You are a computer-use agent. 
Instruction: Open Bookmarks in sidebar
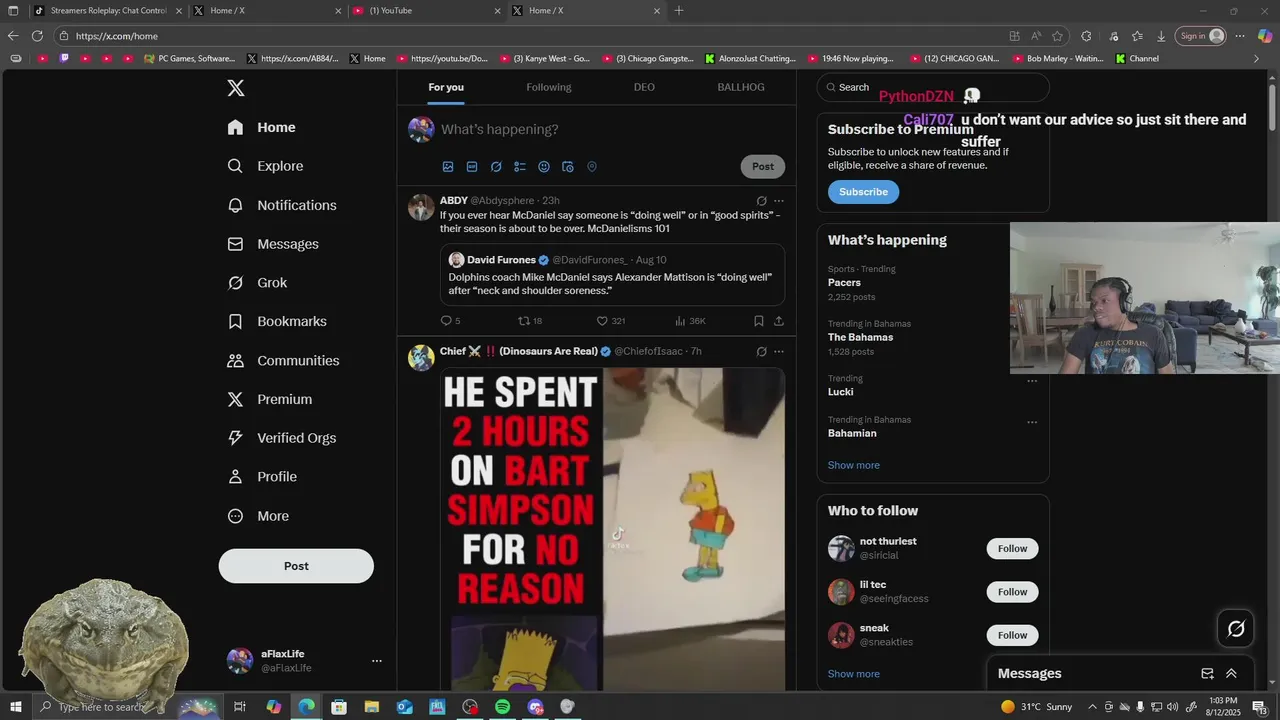278,321
